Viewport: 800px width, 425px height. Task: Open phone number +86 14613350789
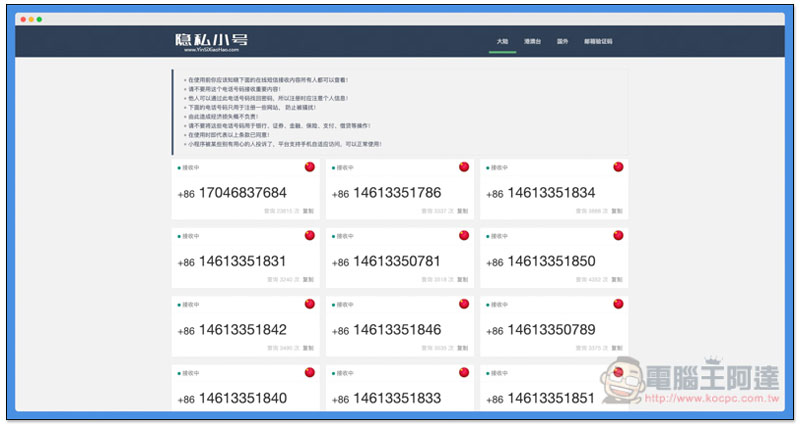tap(540, 330)
